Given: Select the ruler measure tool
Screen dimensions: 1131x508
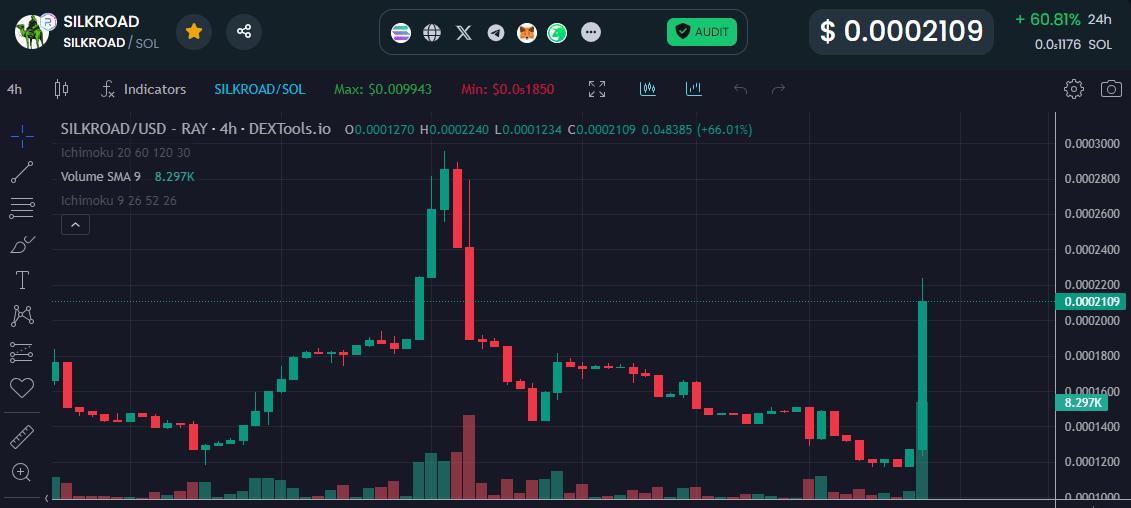Looking at the screenshot, I should point(22,437).
